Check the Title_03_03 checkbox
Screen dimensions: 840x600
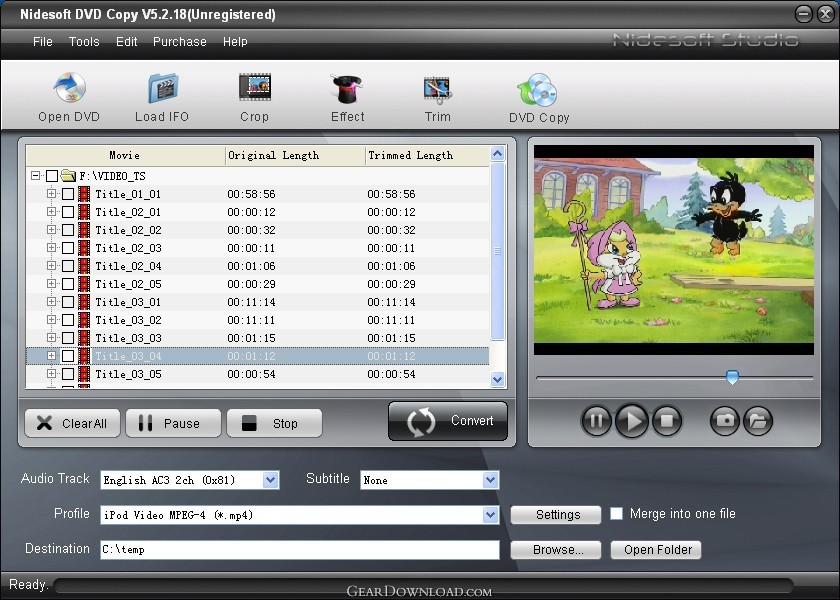coord(68,338)
